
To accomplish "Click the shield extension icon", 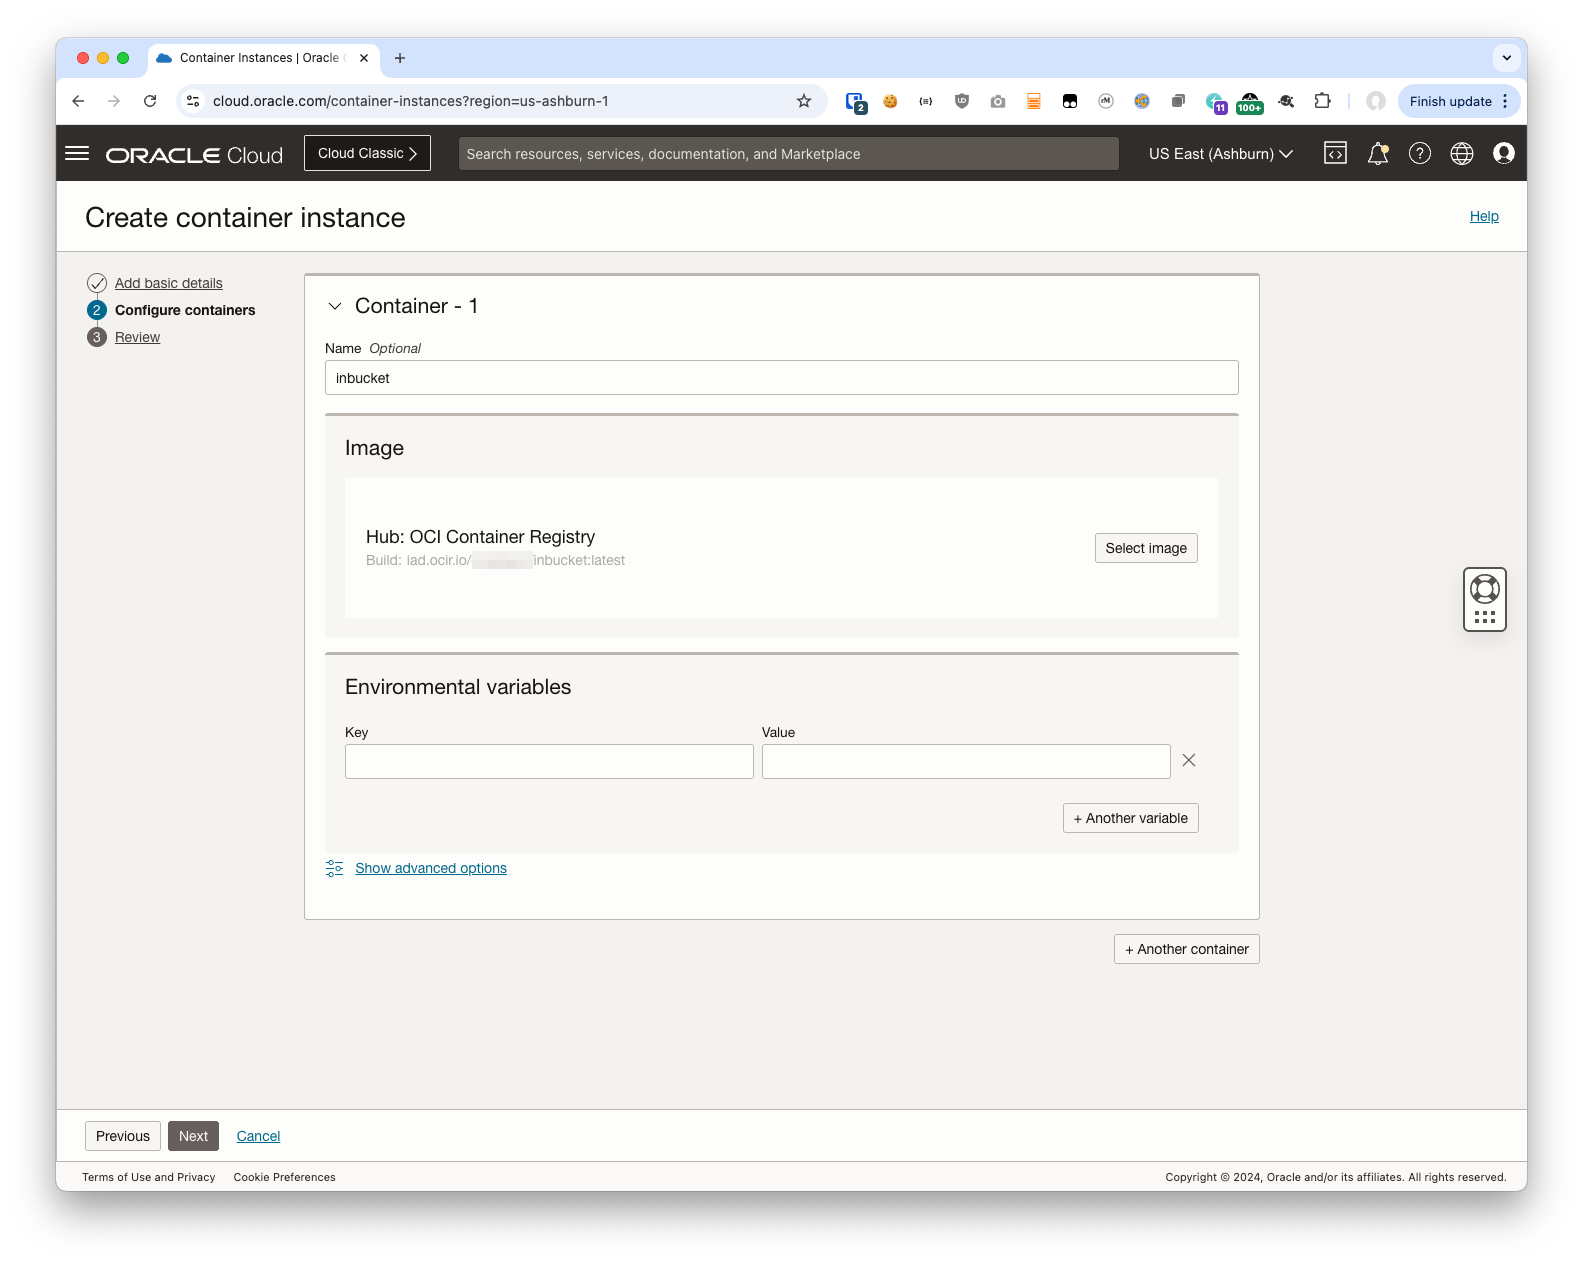I will 962,101.
